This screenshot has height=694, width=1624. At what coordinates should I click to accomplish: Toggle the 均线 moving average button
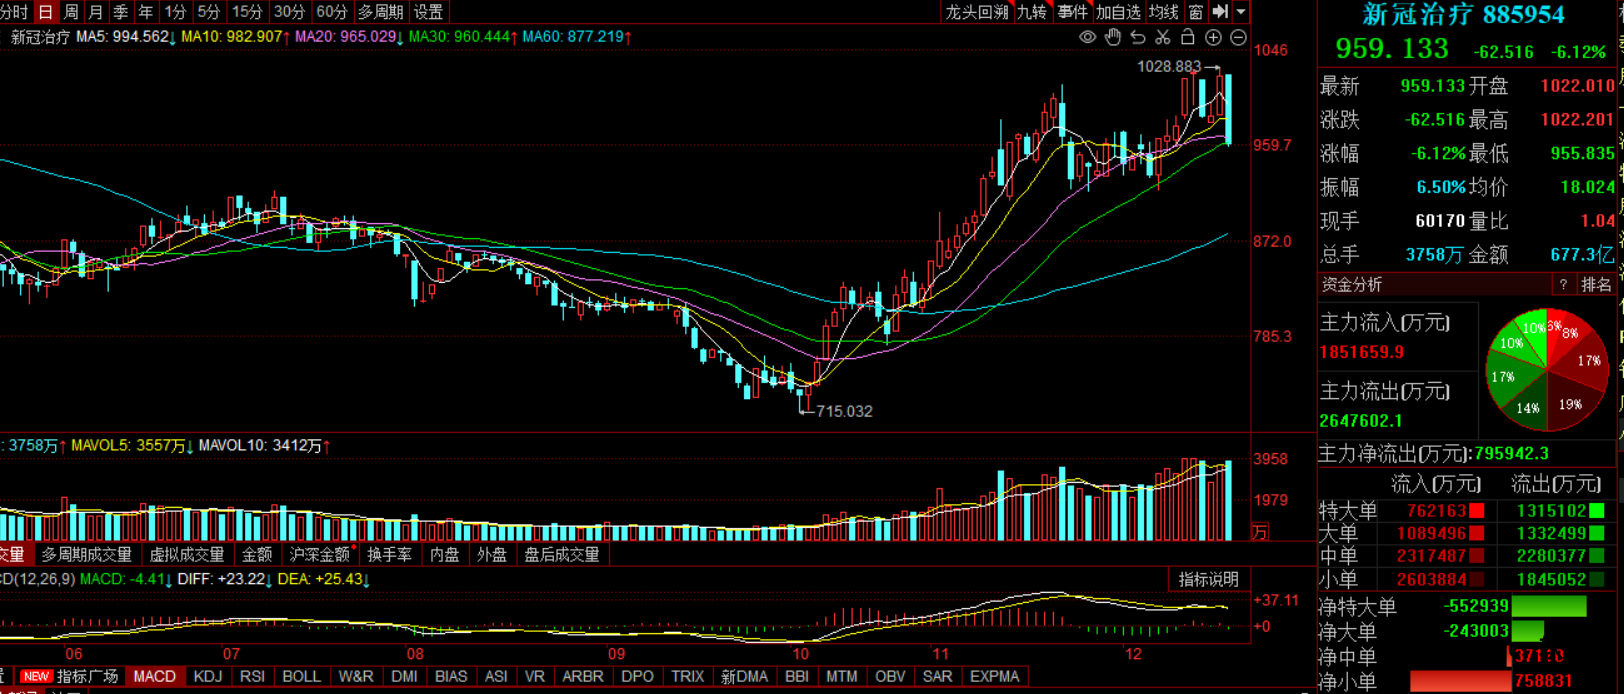pyautogui.click(x=1163, y=12)
